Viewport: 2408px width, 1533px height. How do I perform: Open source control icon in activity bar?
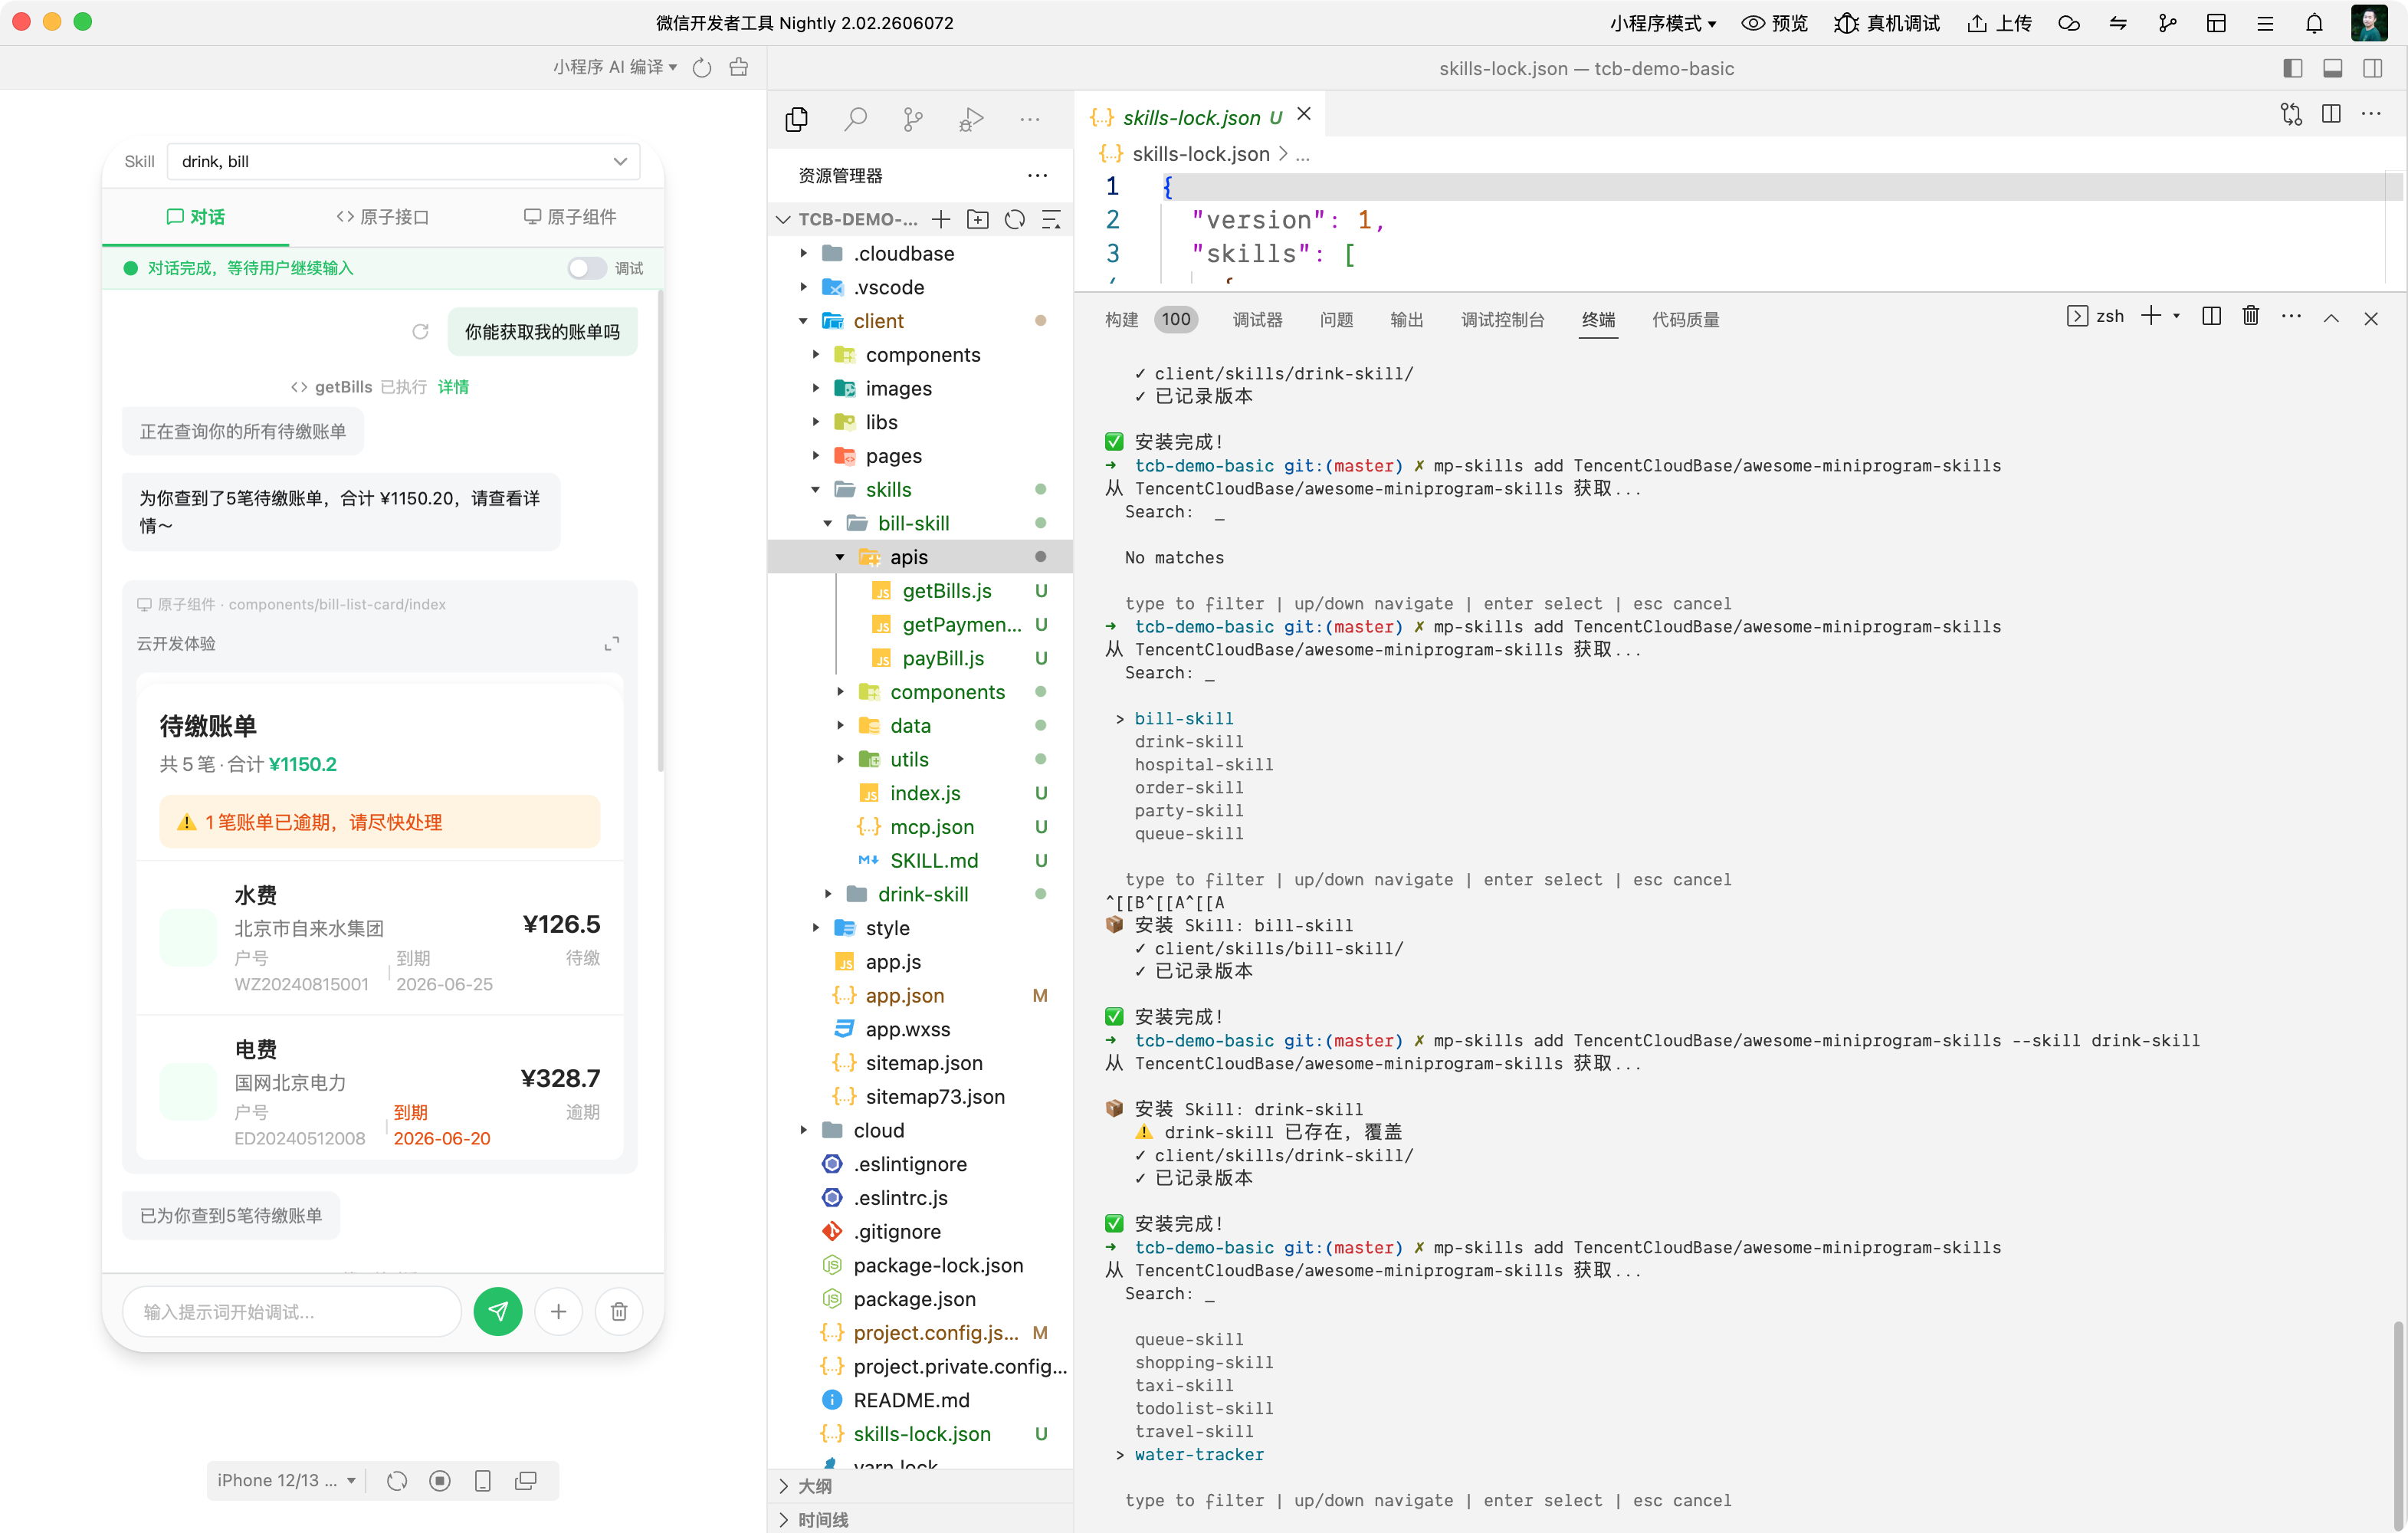[x=913, y=119]
